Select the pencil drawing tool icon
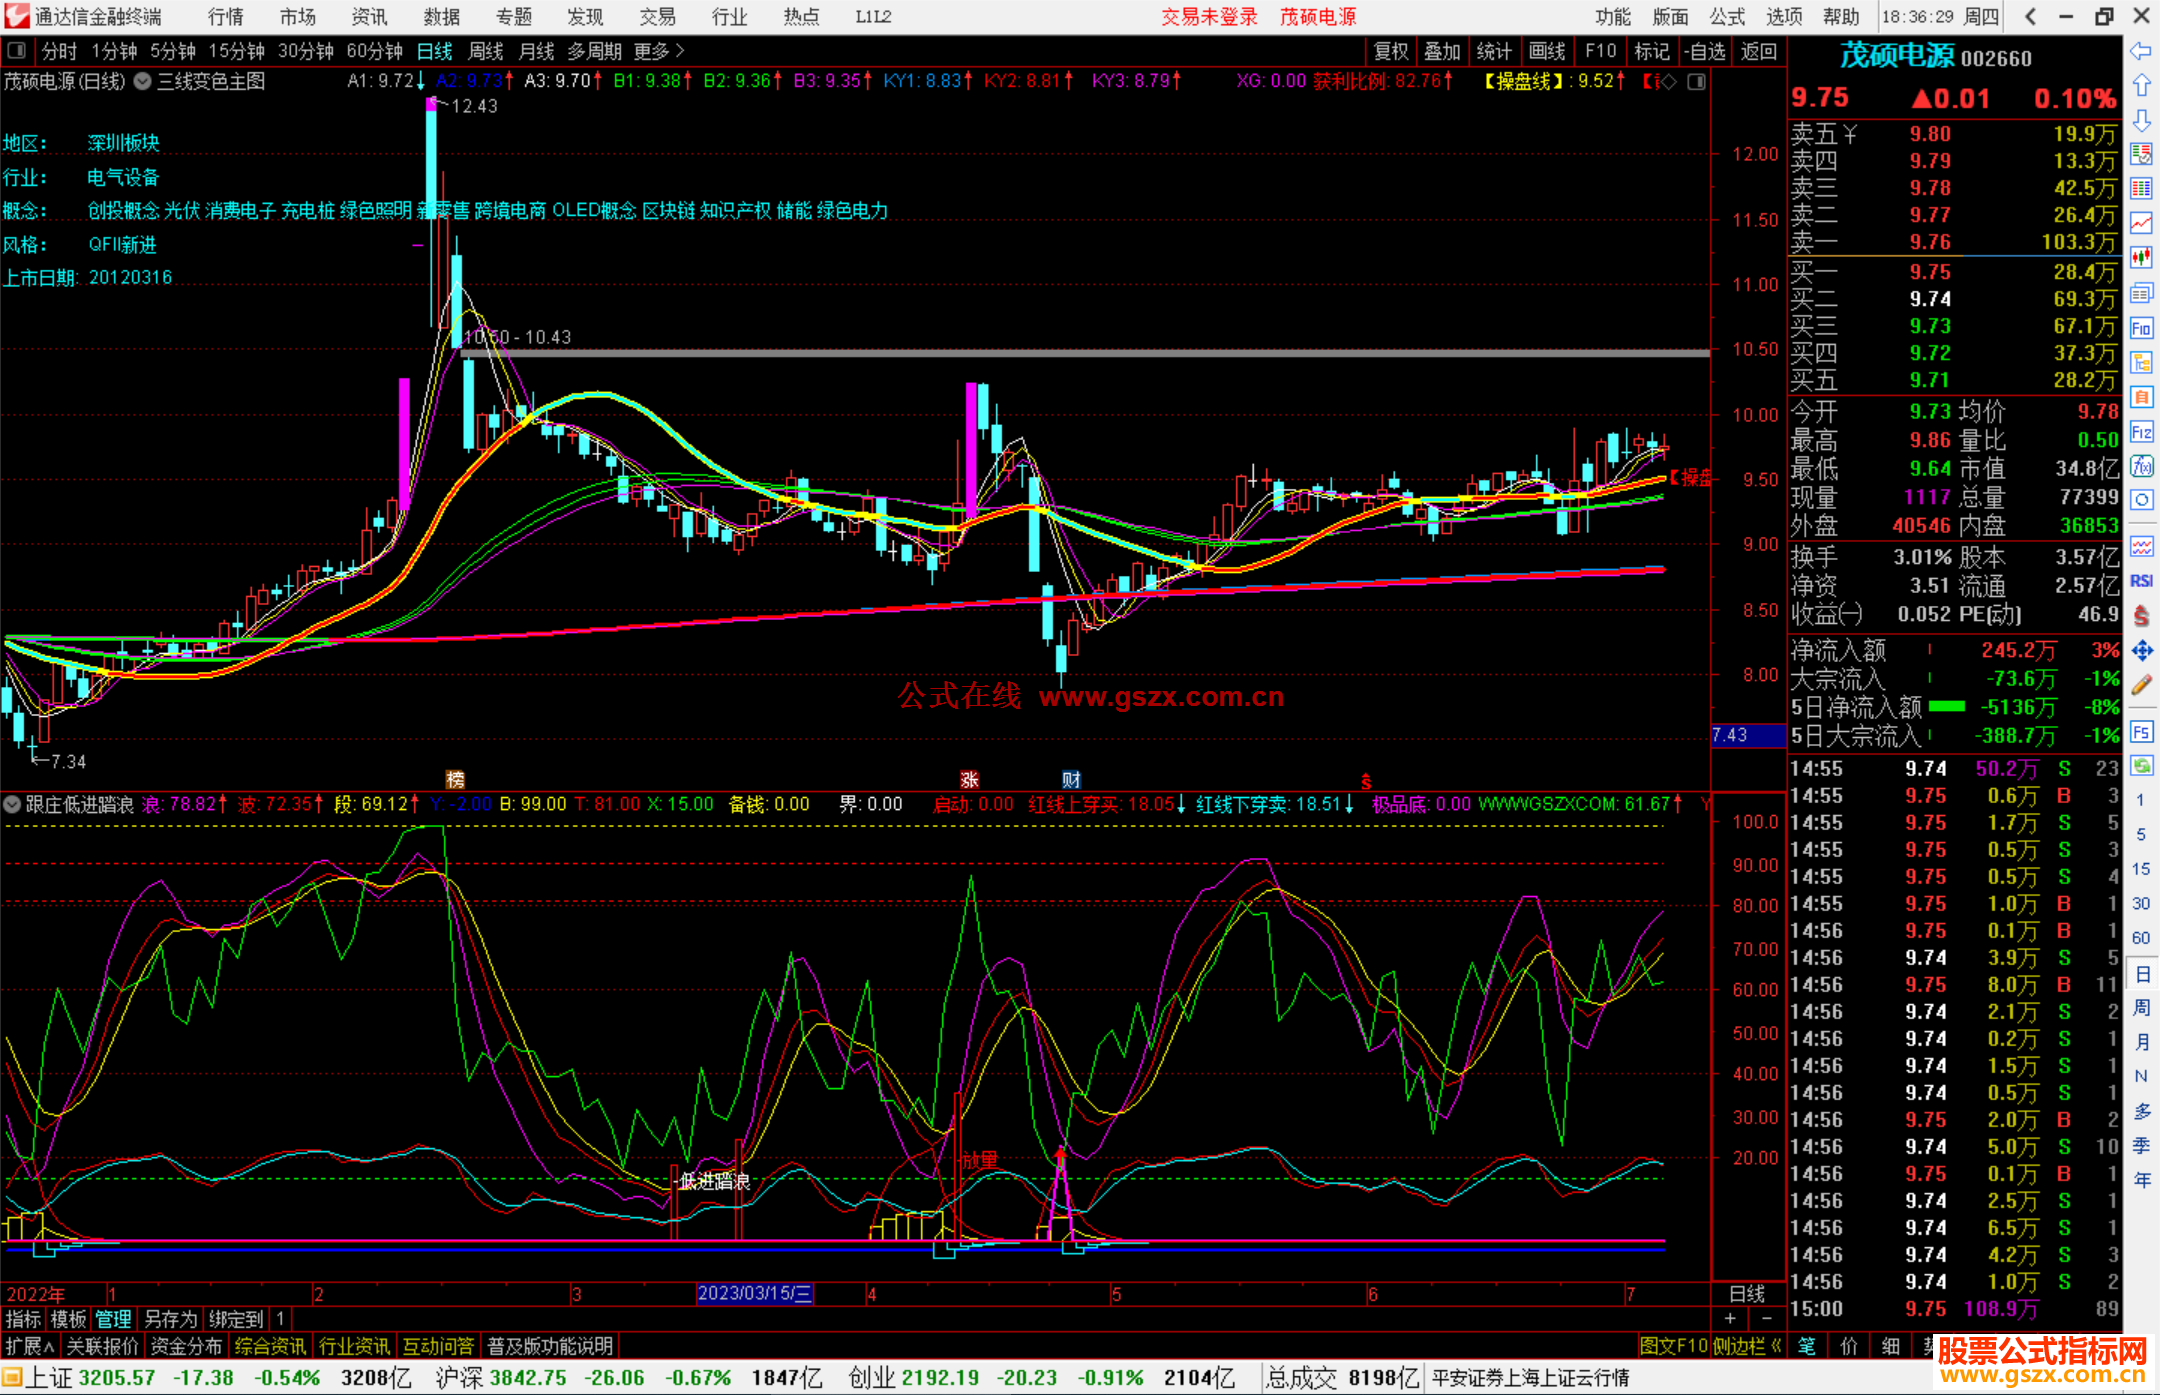 [2141, 686]
